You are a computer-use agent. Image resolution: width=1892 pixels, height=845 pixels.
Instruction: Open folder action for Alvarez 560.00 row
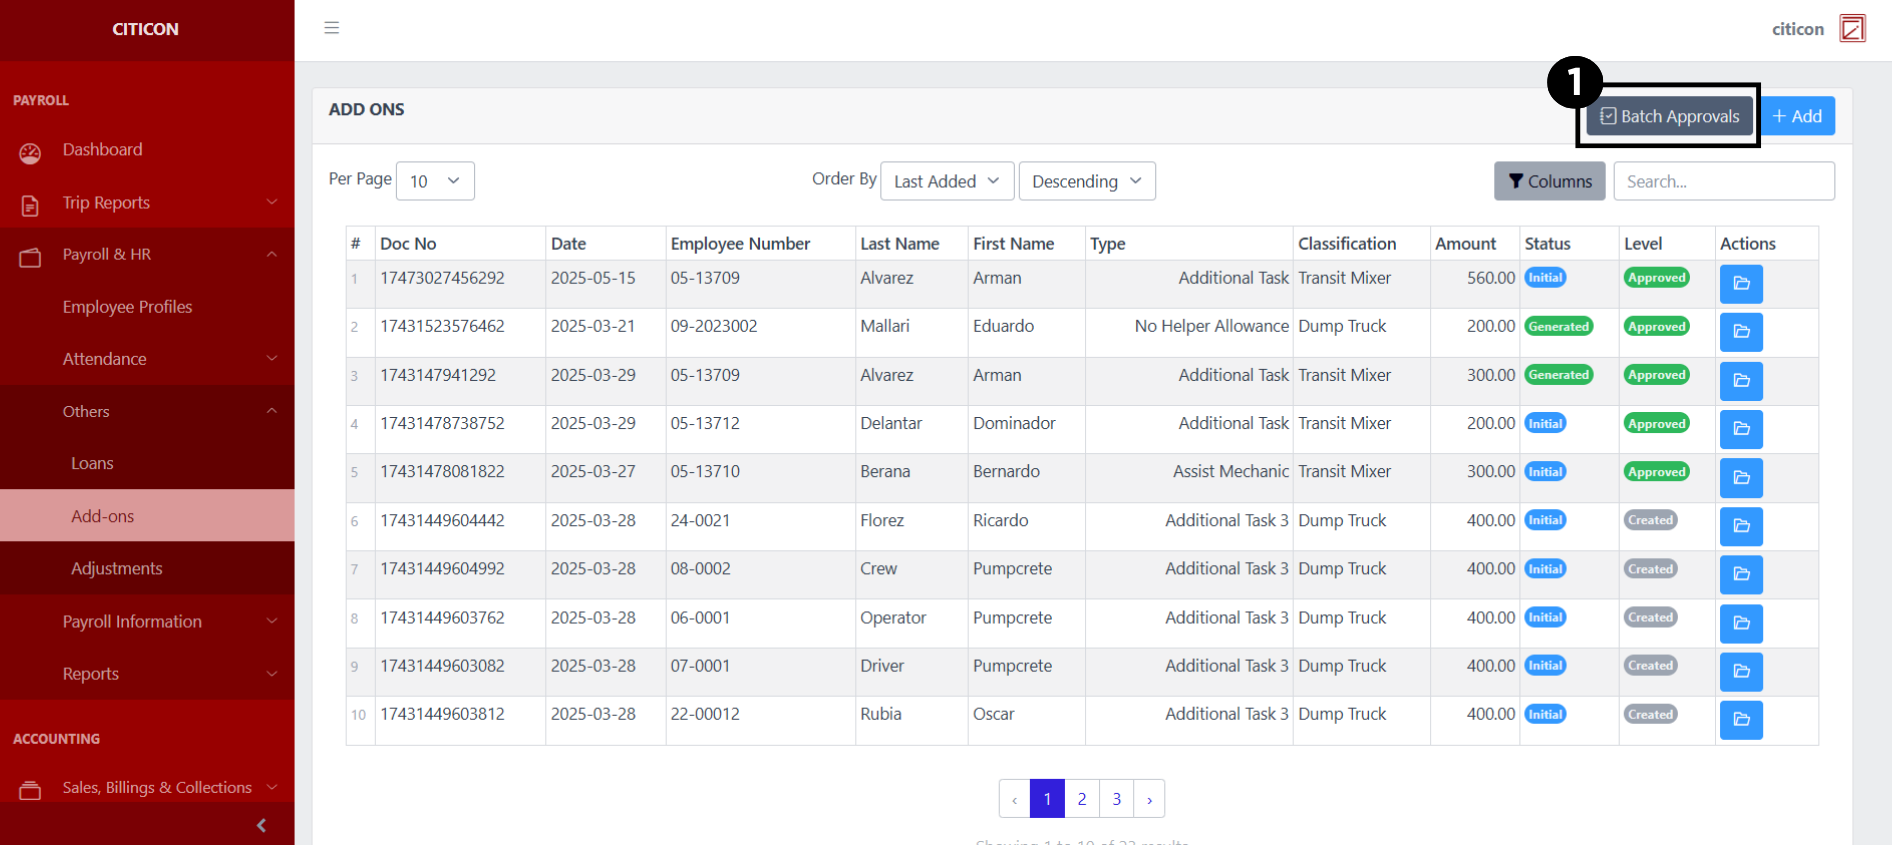(1740, 284)
